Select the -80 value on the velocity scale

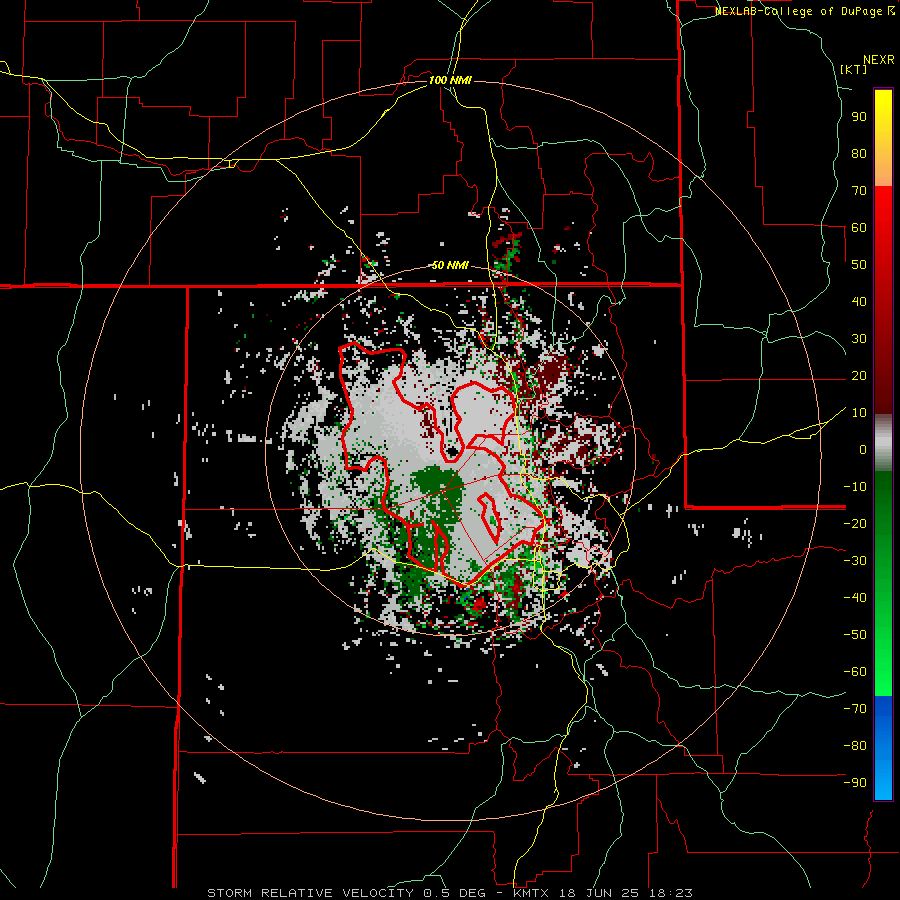[855, 746]
